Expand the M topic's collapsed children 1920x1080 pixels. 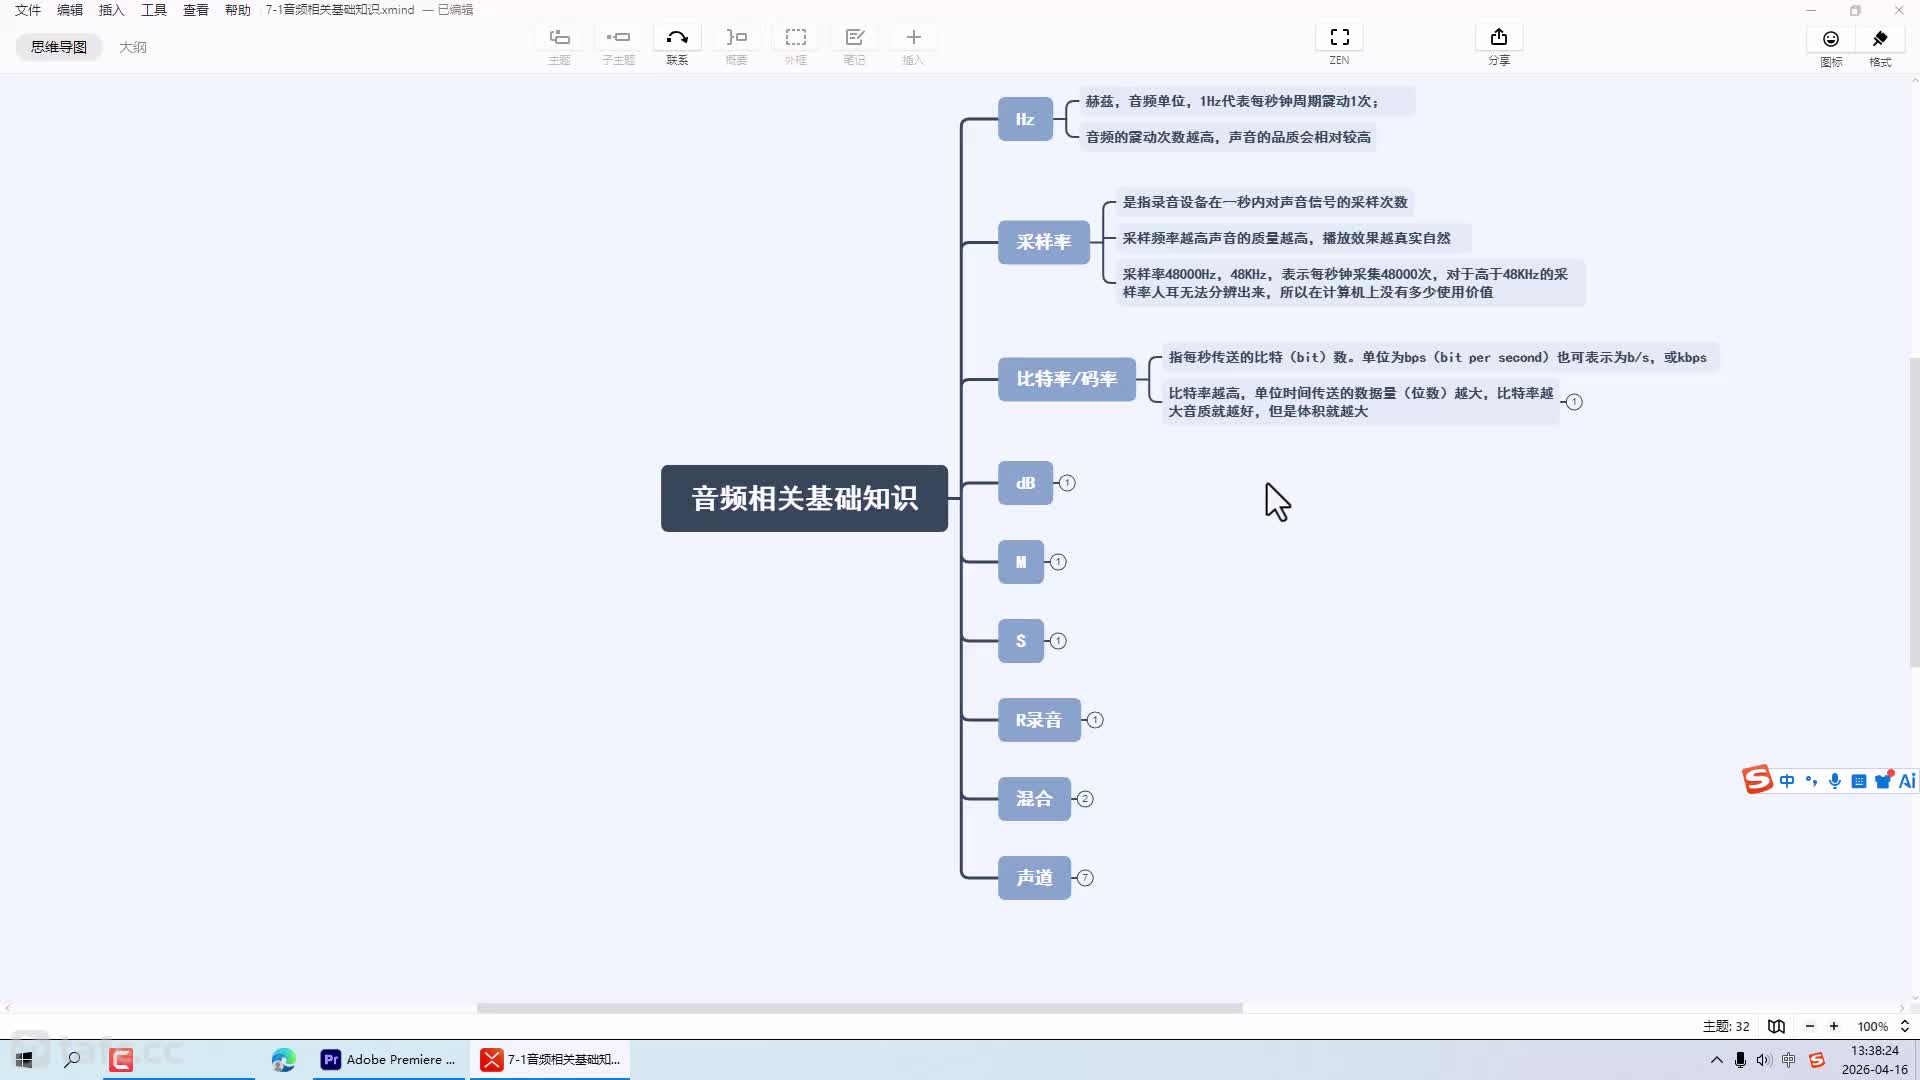click(1058, 562)
